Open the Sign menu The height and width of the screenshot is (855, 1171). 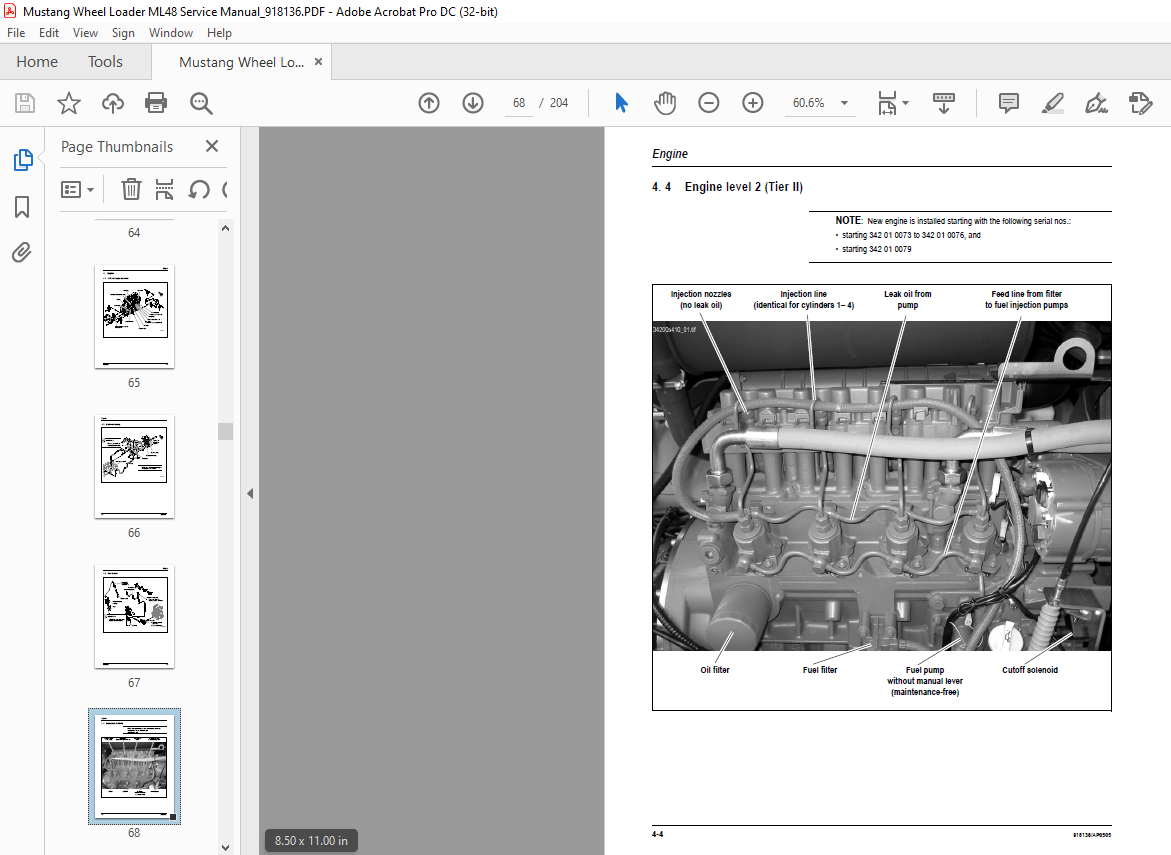123,33
